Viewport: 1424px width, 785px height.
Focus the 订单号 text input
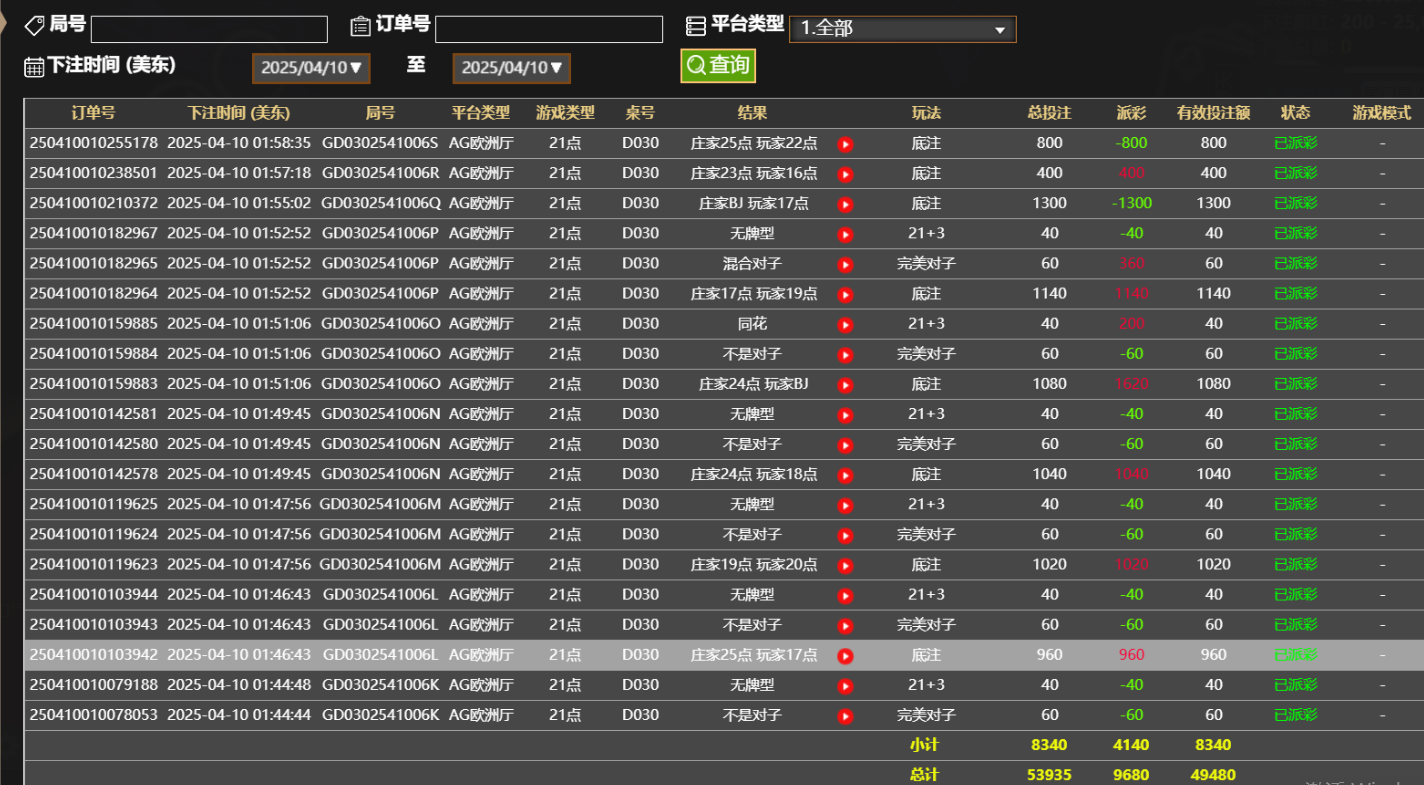pyautogui.click(x=549, y=29)
